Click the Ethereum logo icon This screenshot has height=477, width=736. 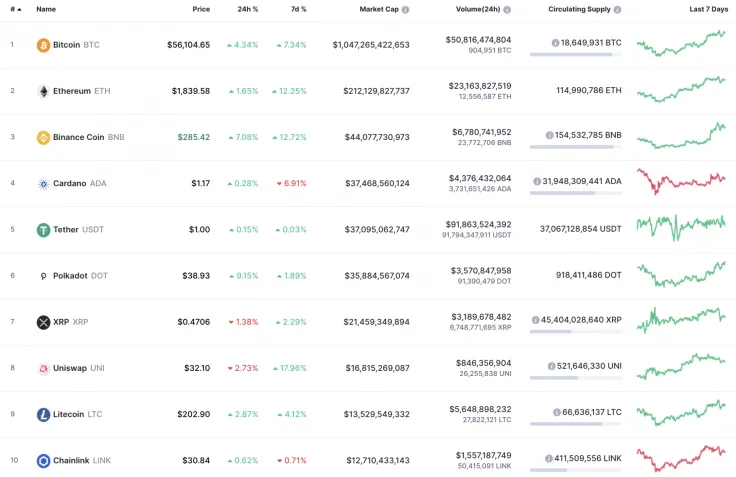[43, 91]
